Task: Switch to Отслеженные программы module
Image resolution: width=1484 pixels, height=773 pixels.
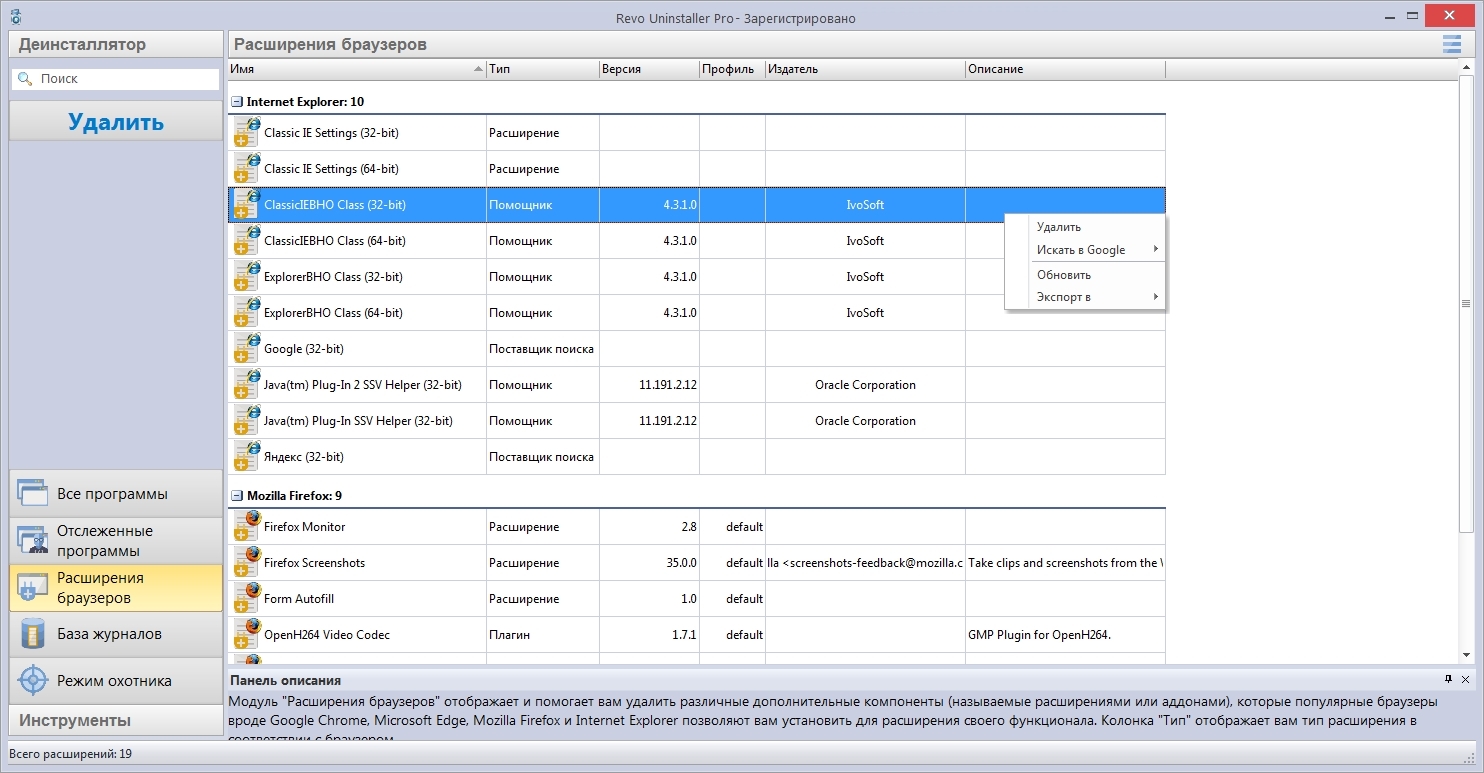Action: (x=116, y=540)
